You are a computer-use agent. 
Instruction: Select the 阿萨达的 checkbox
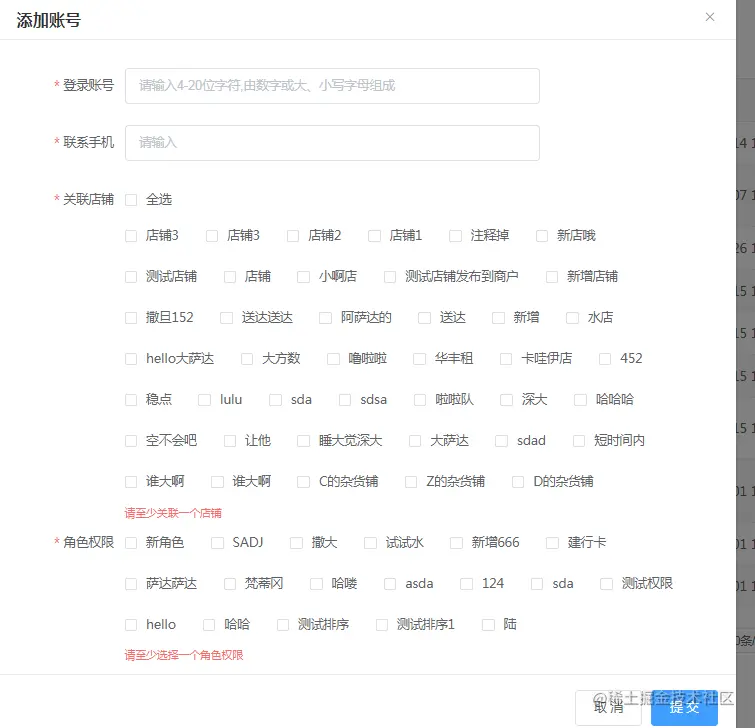325,318
